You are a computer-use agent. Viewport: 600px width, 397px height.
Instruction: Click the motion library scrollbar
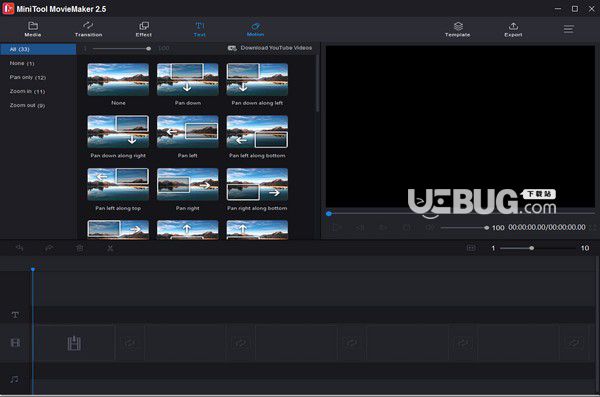[317, 83]
